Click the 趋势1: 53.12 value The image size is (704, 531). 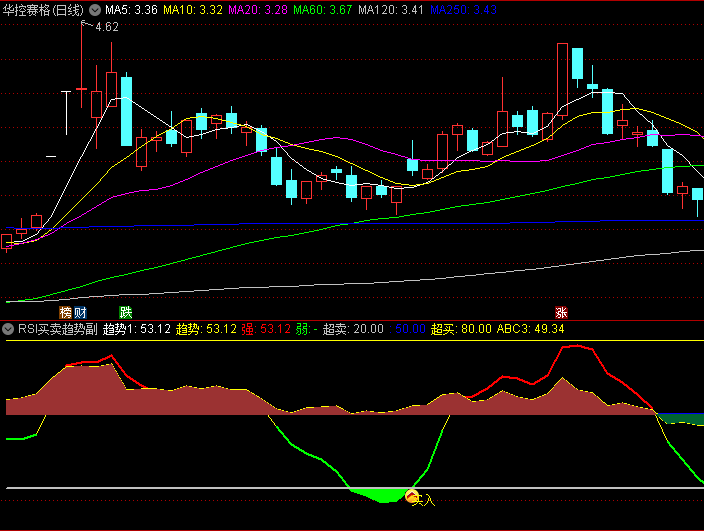click(137, 329)
